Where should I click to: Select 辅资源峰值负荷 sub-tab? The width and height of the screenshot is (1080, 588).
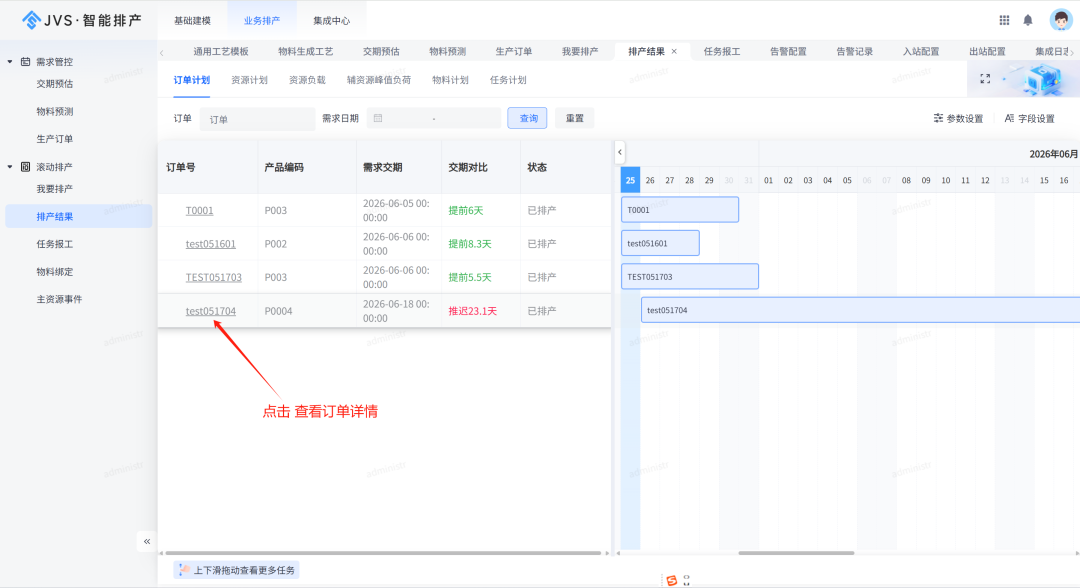point(379,80)
